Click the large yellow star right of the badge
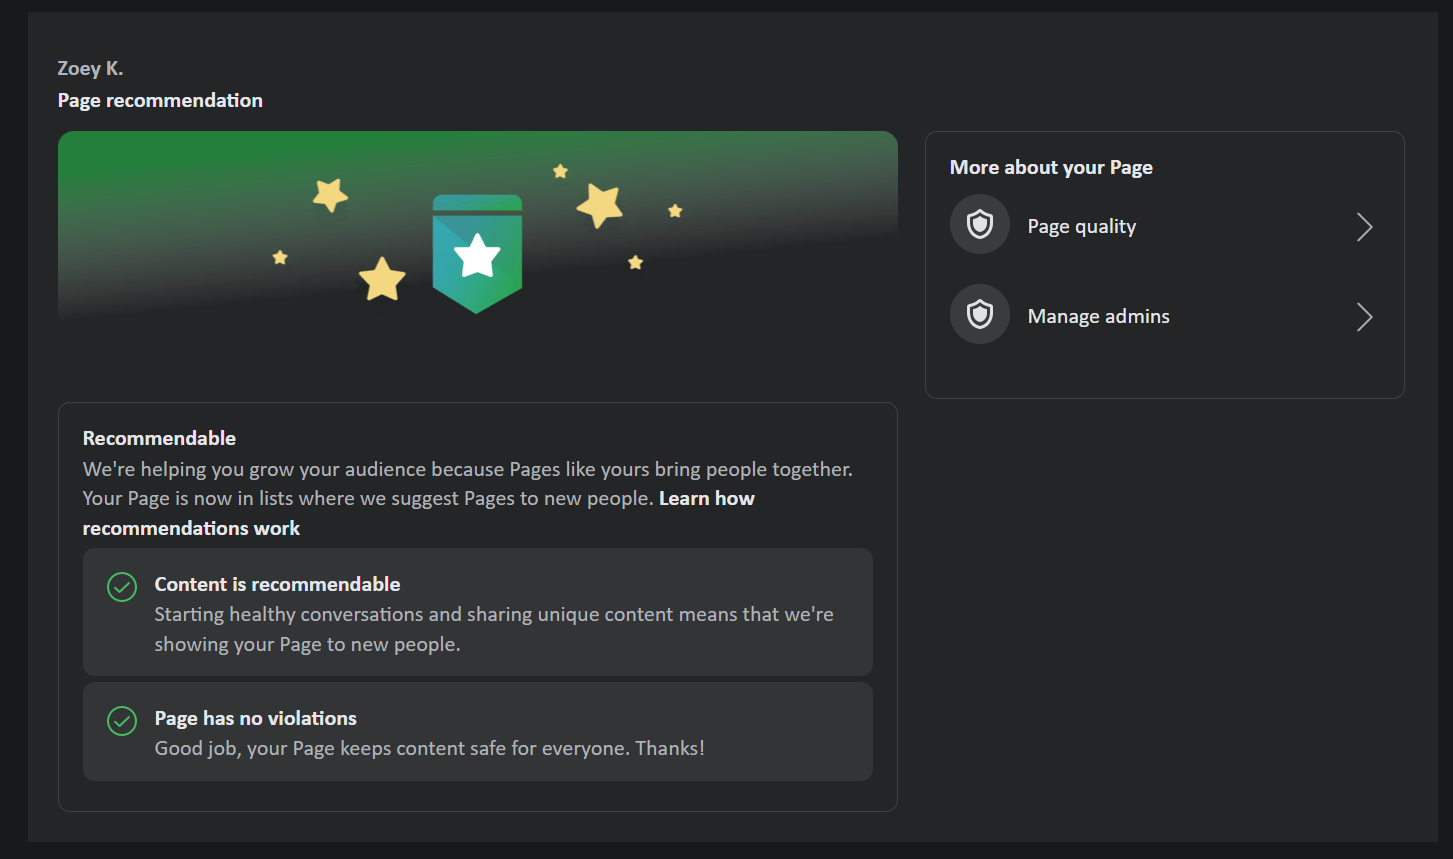 [600, 205]
